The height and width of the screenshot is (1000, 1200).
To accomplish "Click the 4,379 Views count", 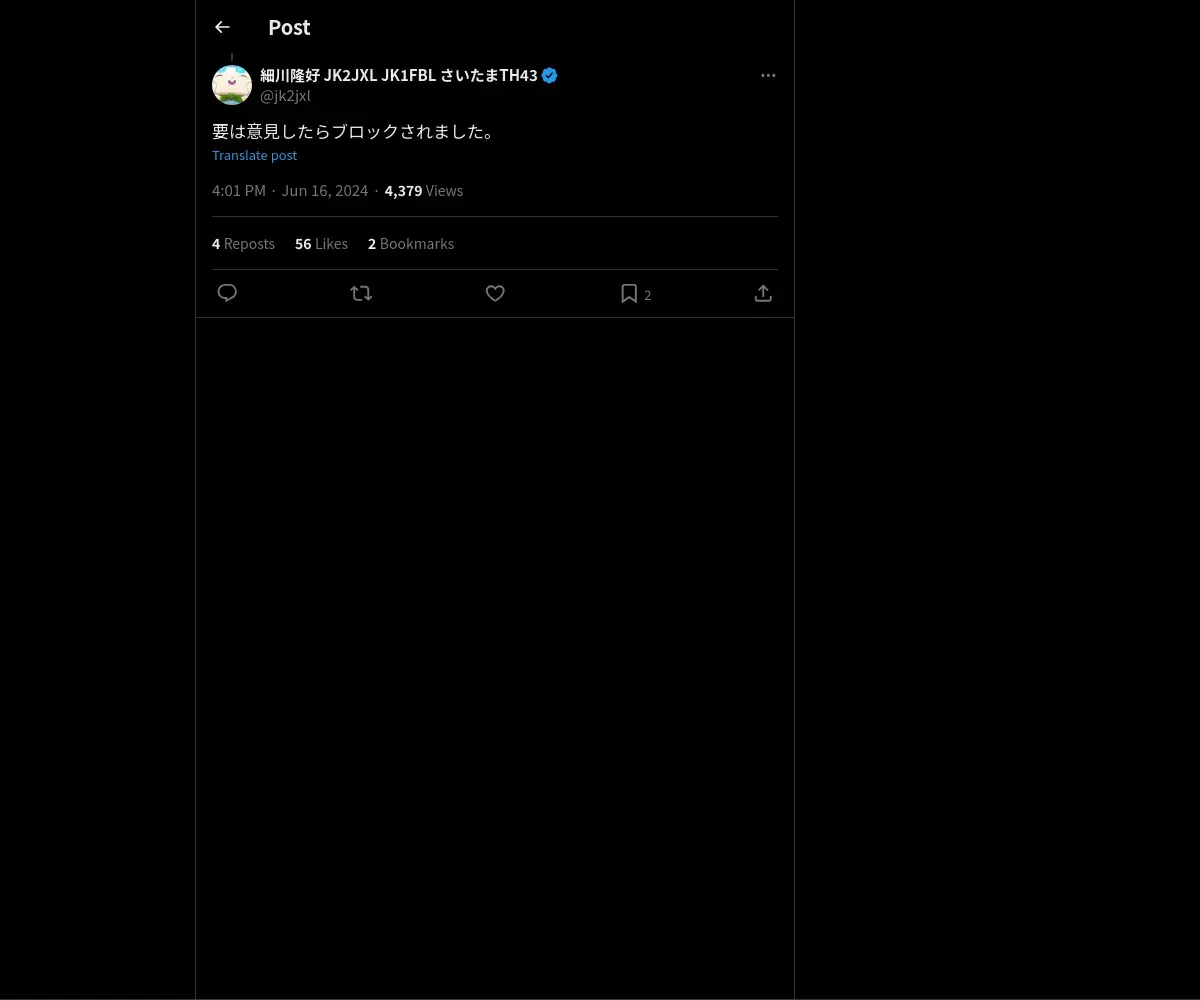I will (x=424, y=190).
